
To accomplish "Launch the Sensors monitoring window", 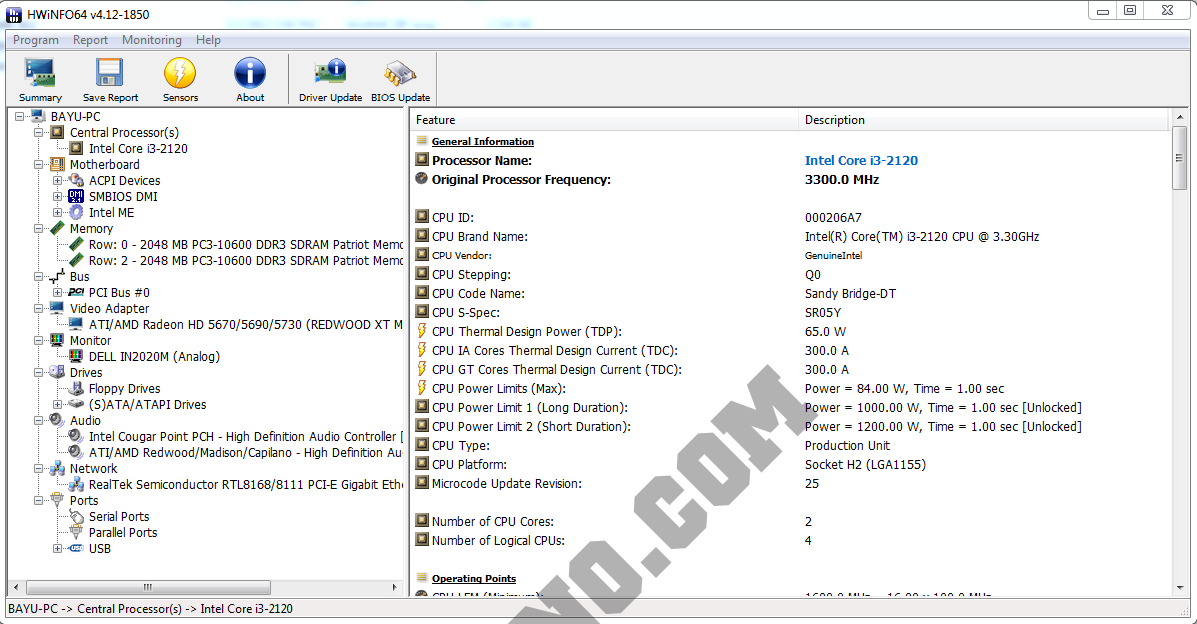I will coord(180,79).
